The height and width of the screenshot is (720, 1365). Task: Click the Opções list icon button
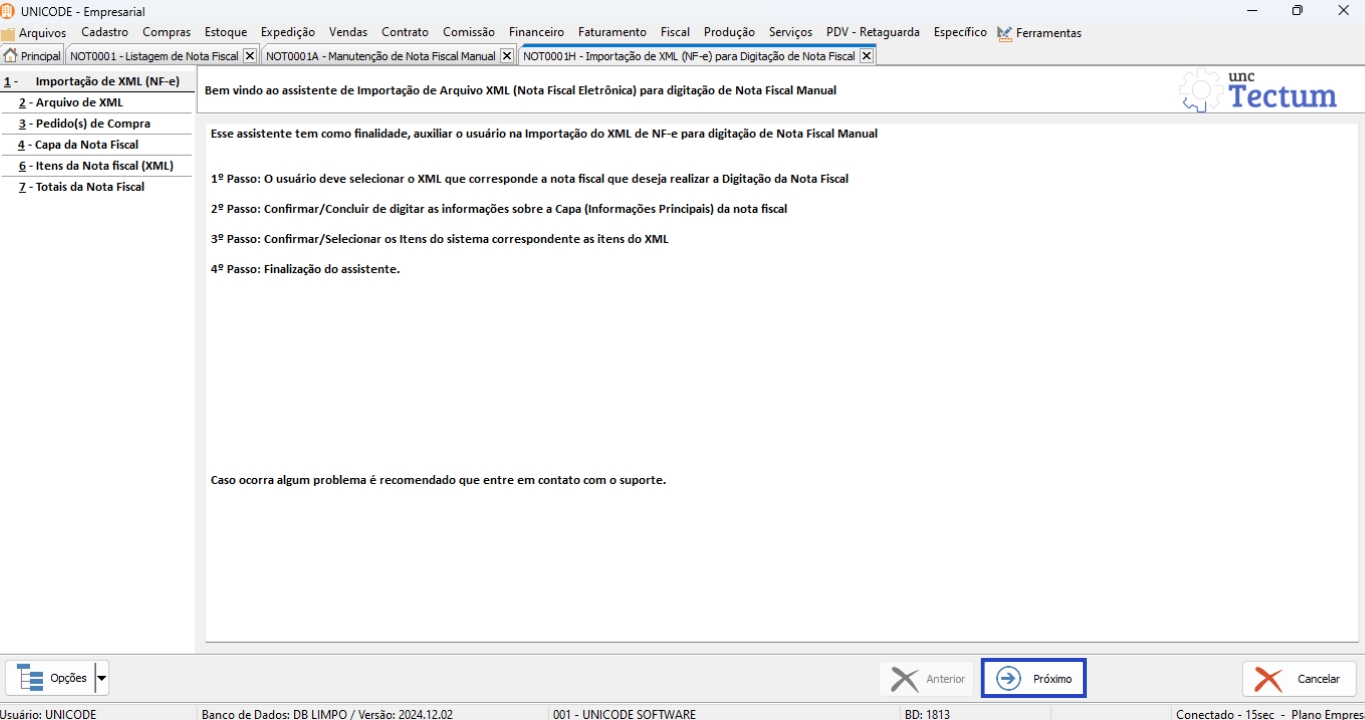[51, 678]
